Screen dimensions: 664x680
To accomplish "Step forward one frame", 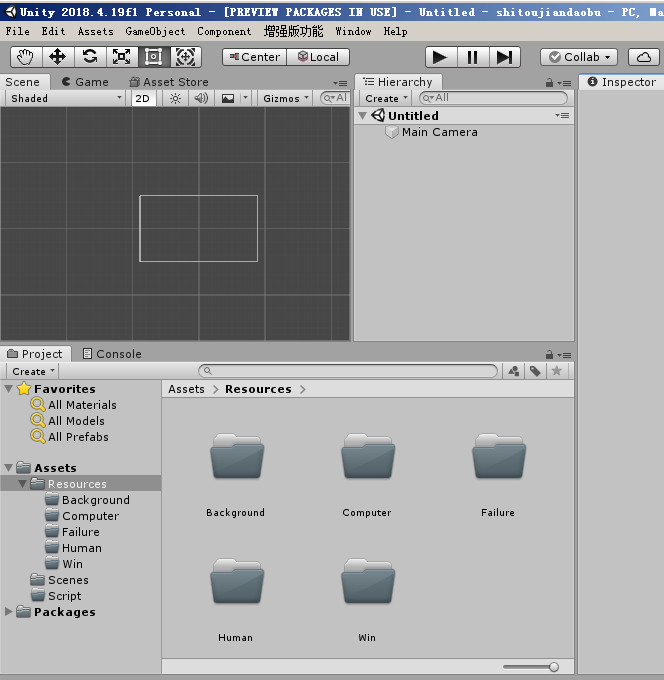I will [505, 57].
